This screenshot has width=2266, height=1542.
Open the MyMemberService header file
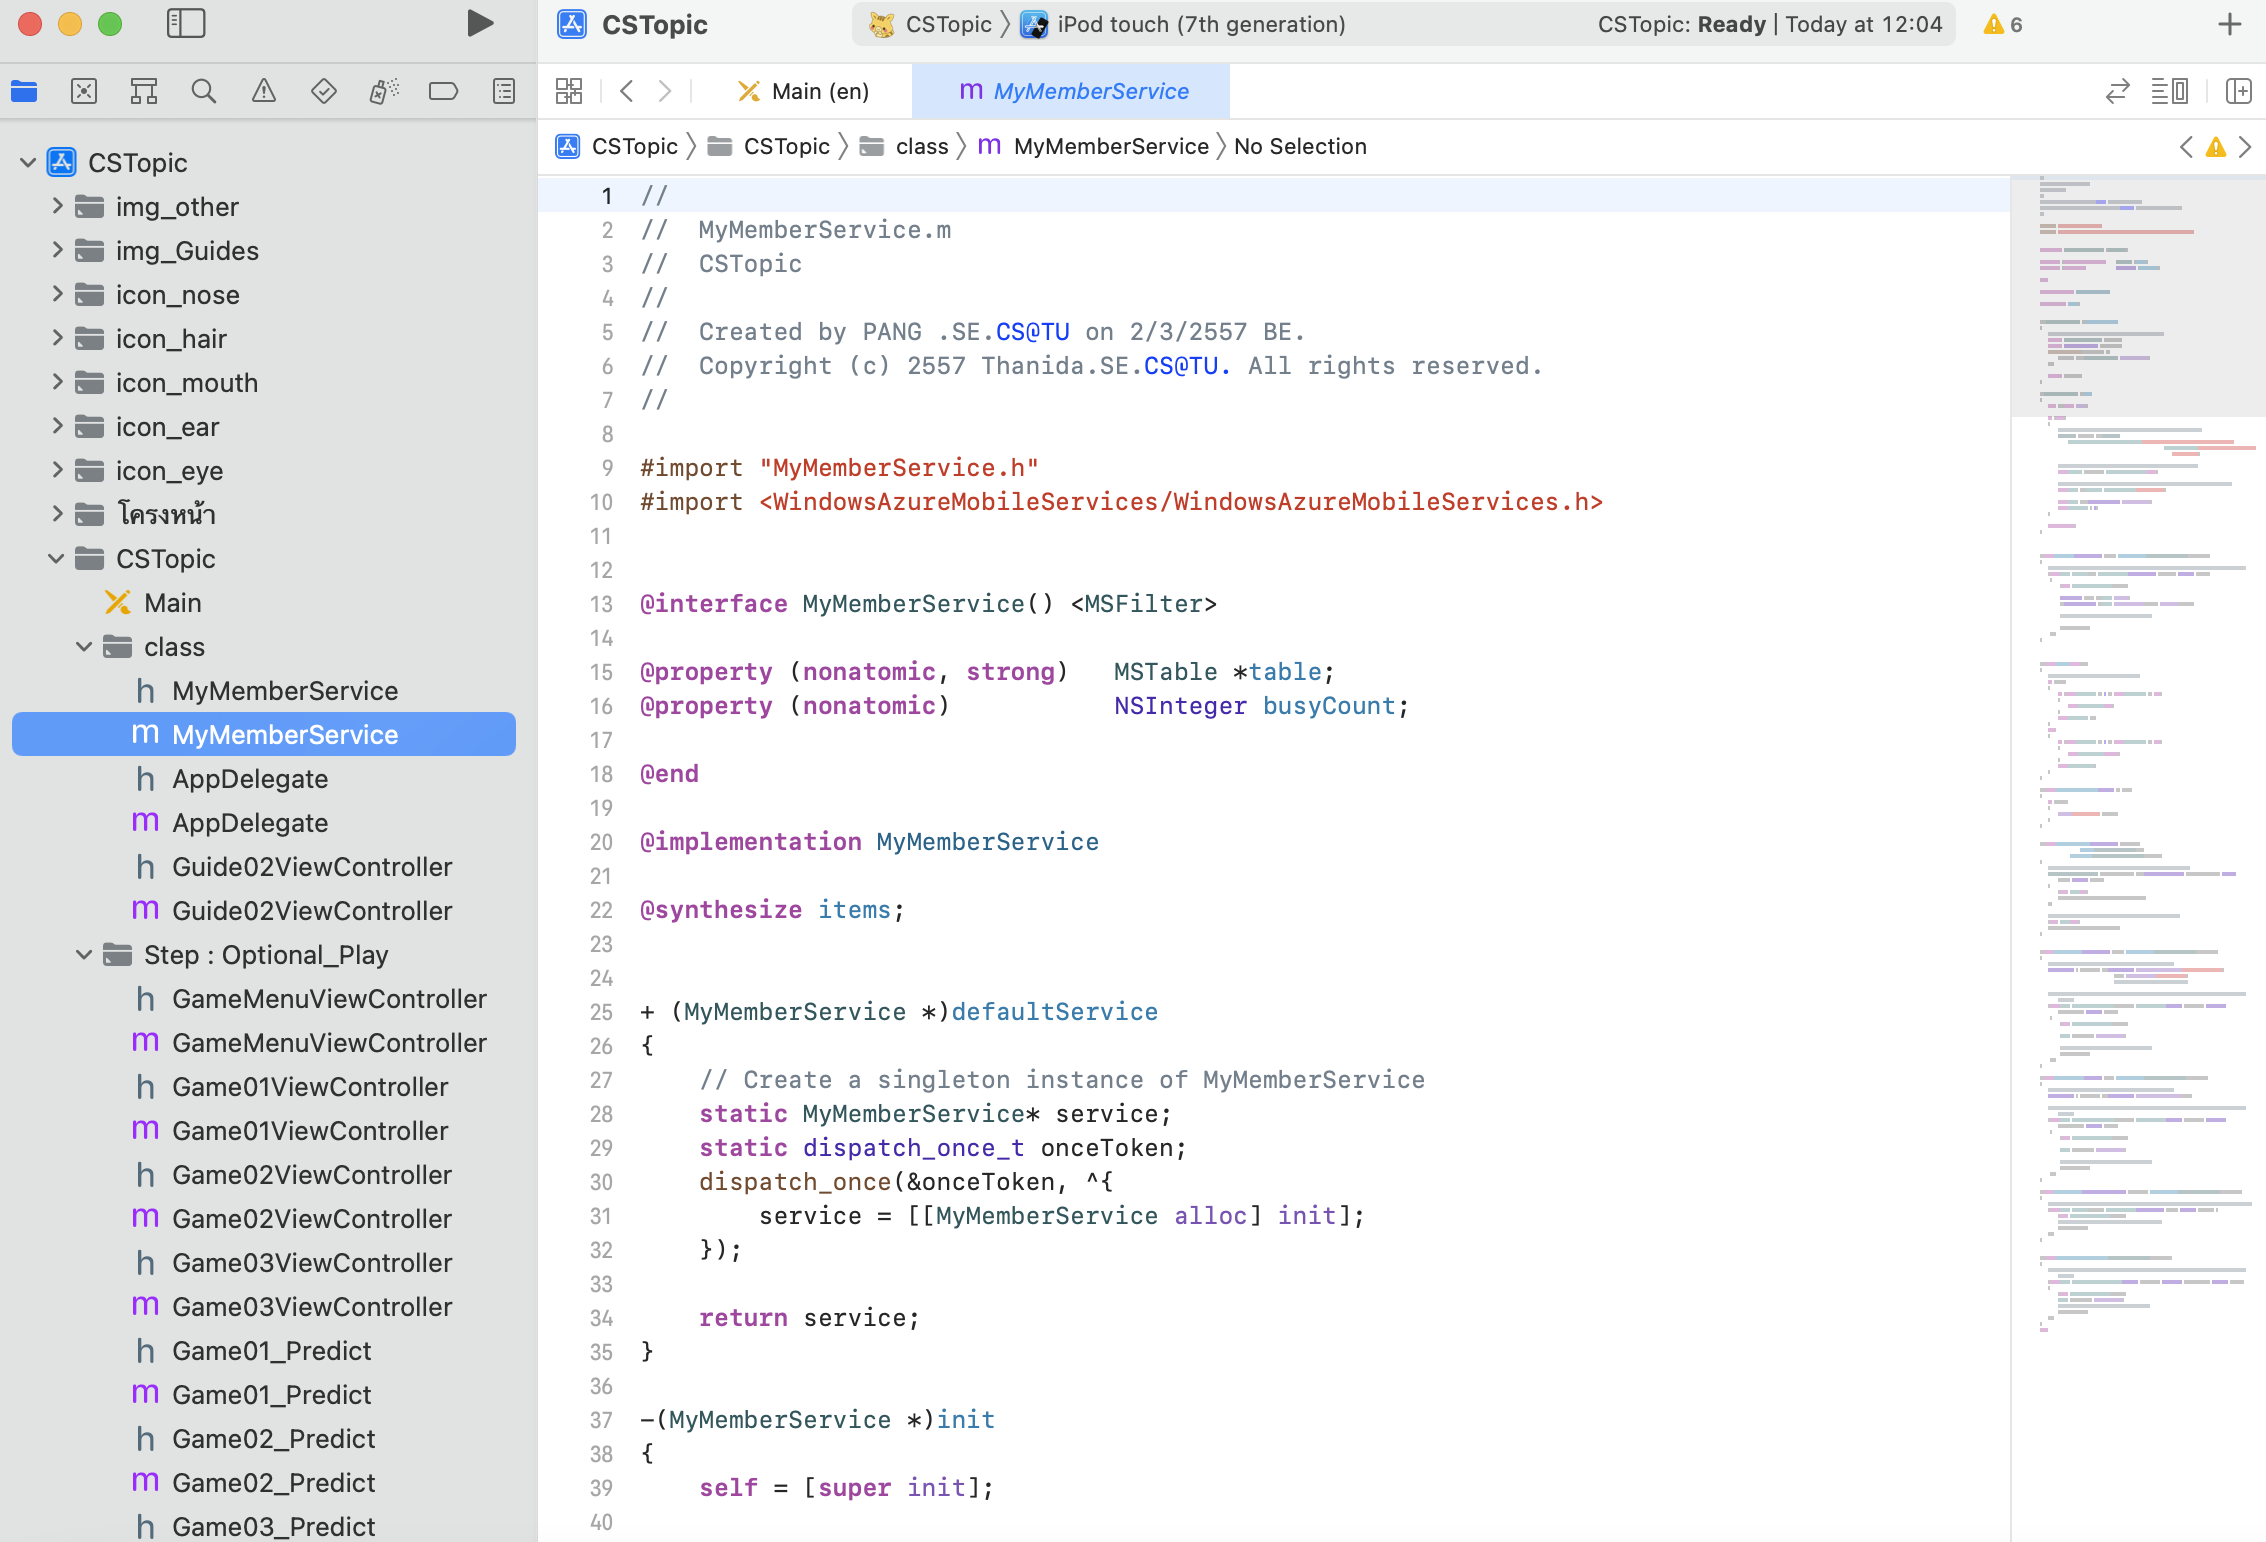pos(266,690)
